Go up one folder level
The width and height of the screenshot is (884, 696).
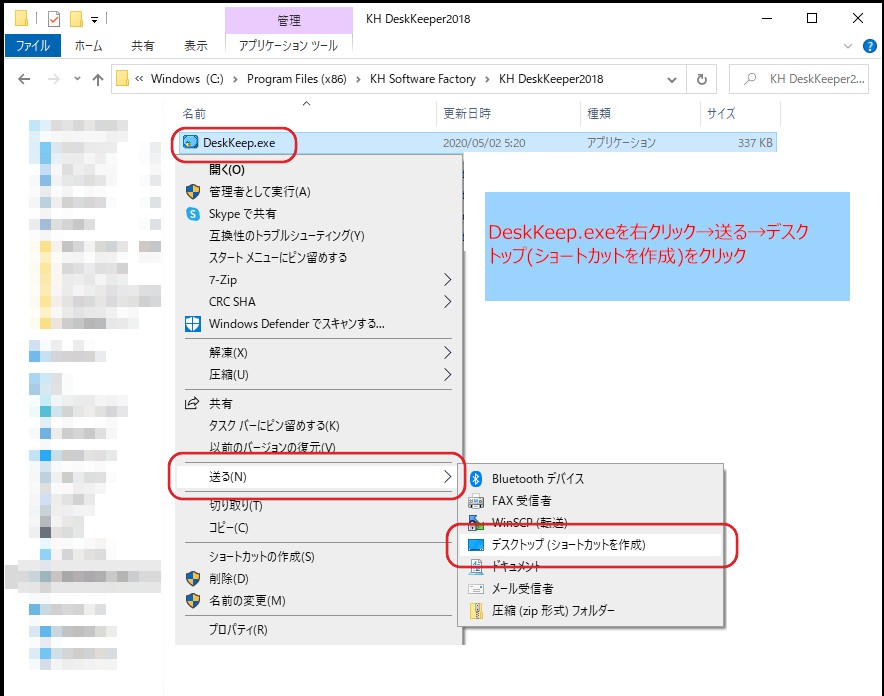pyautogui.click(x=98, y=79)
